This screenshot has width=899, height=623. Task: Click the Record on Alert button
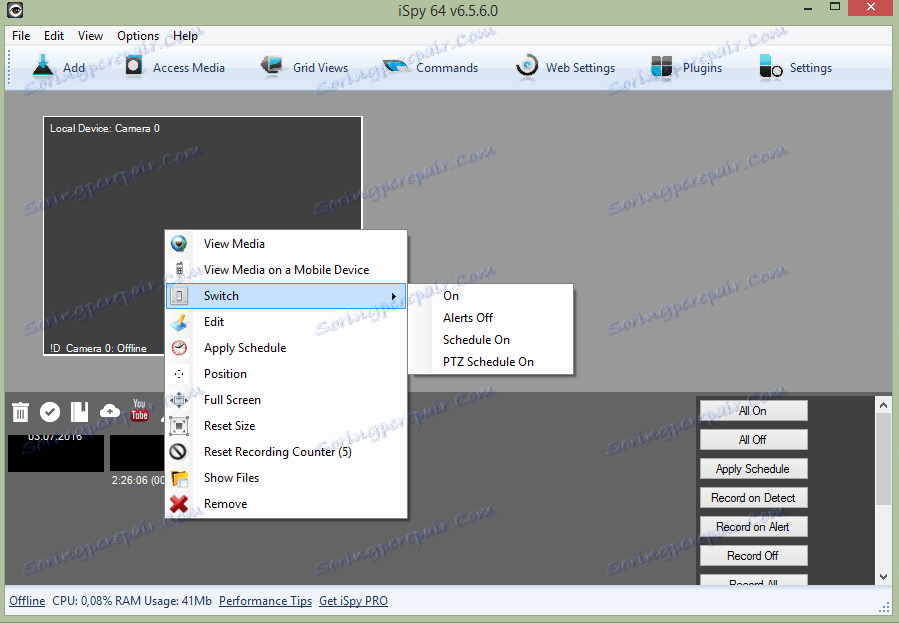pyautogui.click(x=753, y=527)
